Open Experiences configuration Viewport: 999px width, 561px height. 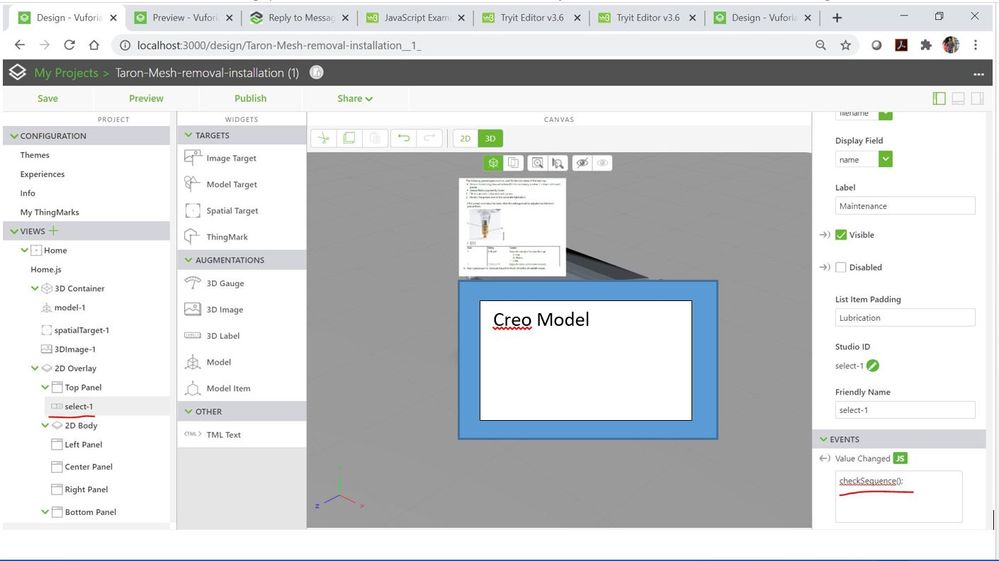click(x=42, y=174)
